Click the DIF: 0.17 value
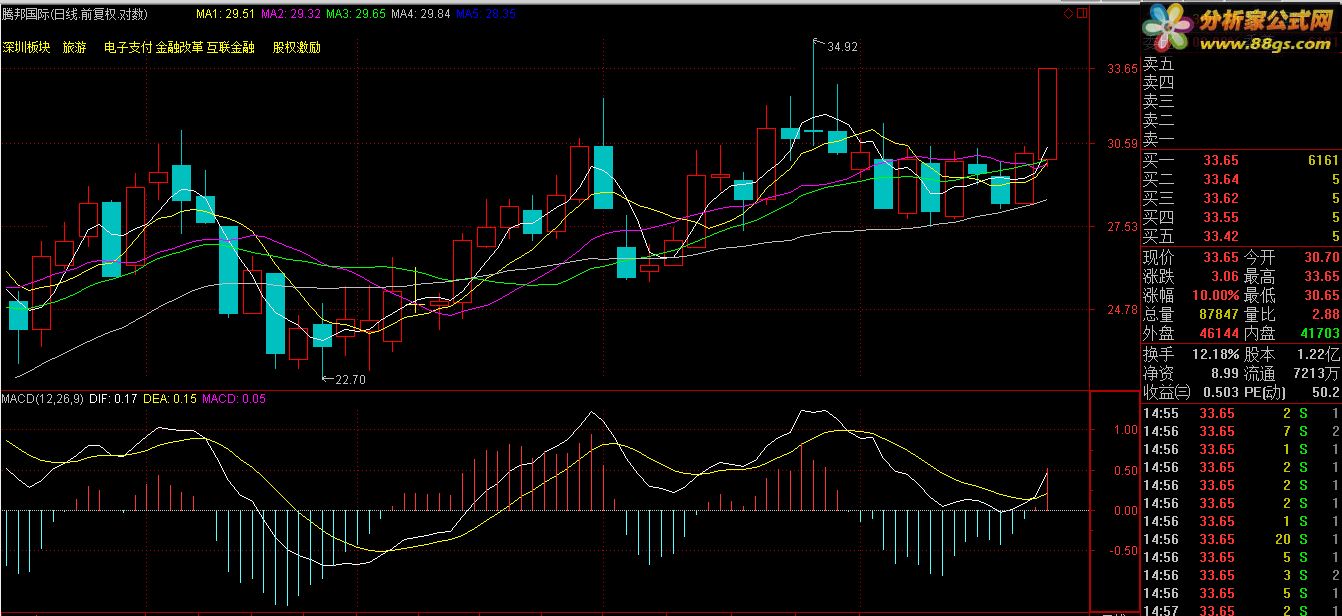The width and height of the screenshot is (1342, 616). pyautogui.click(x=113, y=399)
